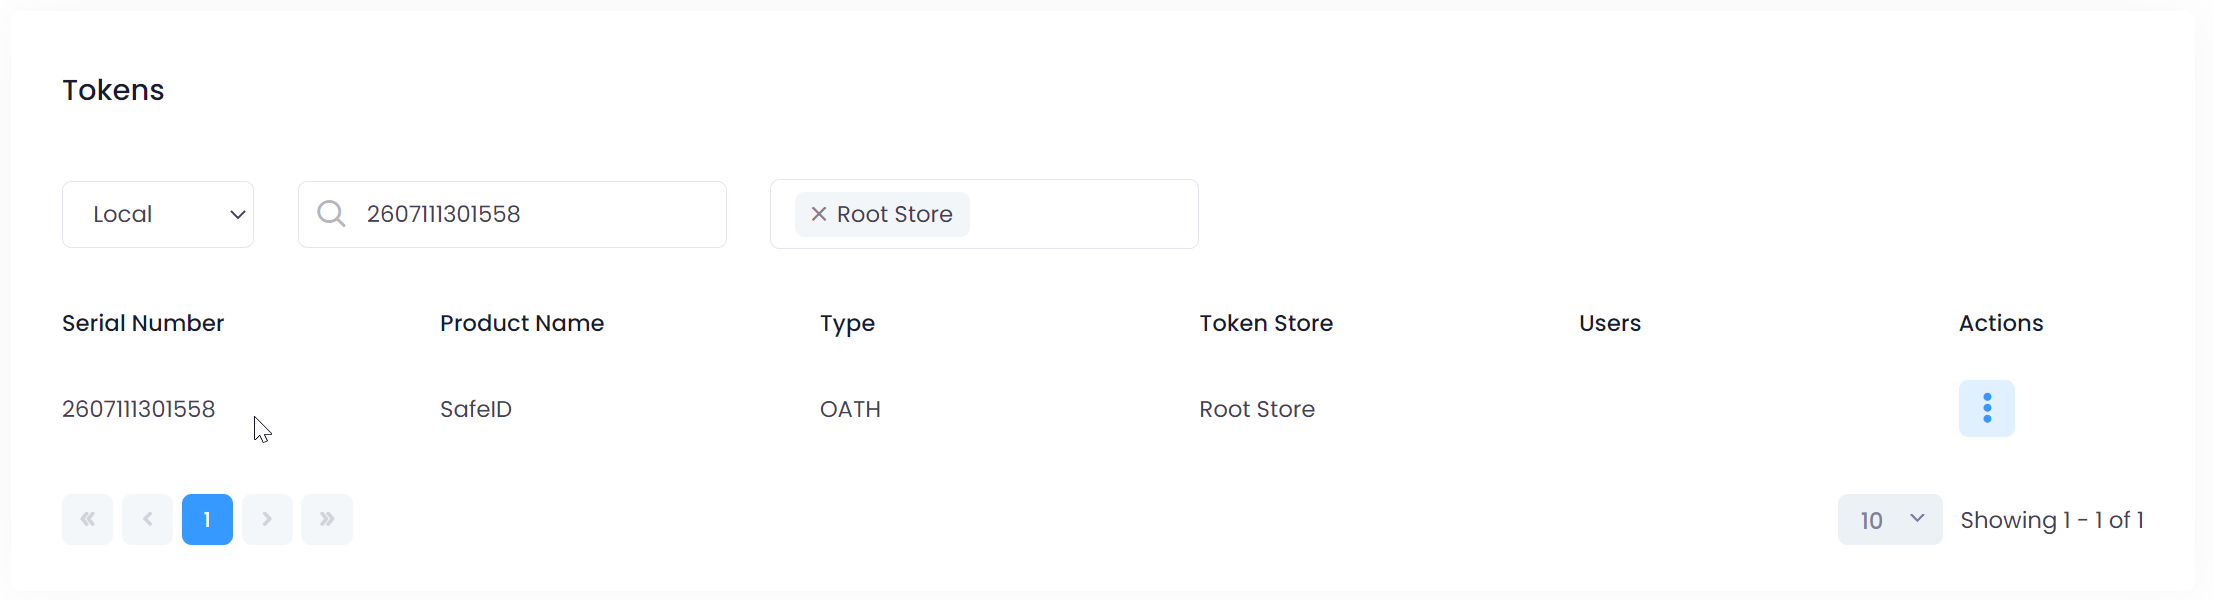This screenshot has width=2213, height=600.
Task: Select serial number 2607111301558 in table row
Action: point(139,409)
